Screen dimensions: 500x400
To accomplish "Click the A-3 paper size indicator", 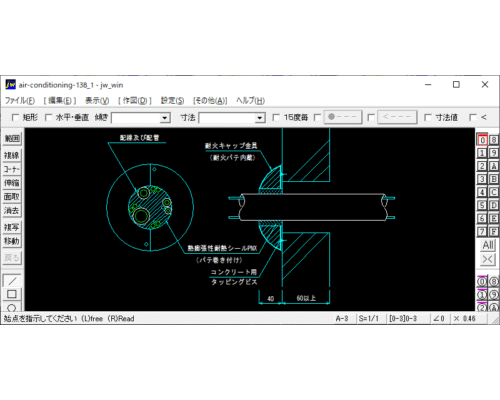I will (x=342, y=318).
